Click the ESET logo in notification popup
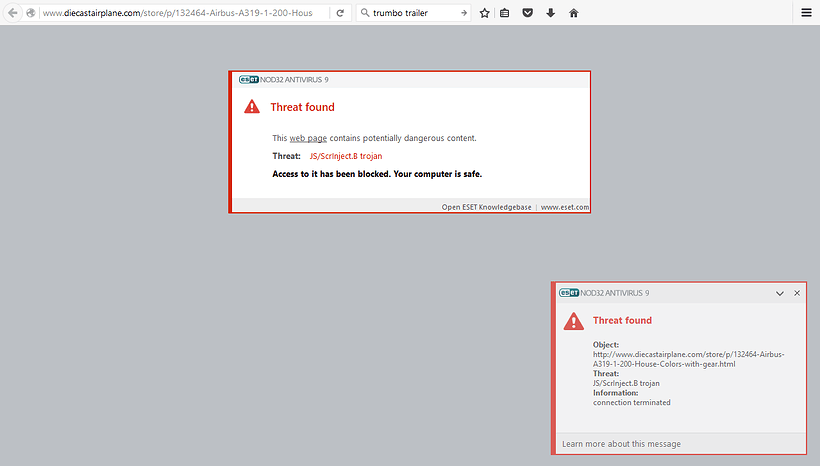This screenshot has width=820, height=466. click(x=569, y=293)
